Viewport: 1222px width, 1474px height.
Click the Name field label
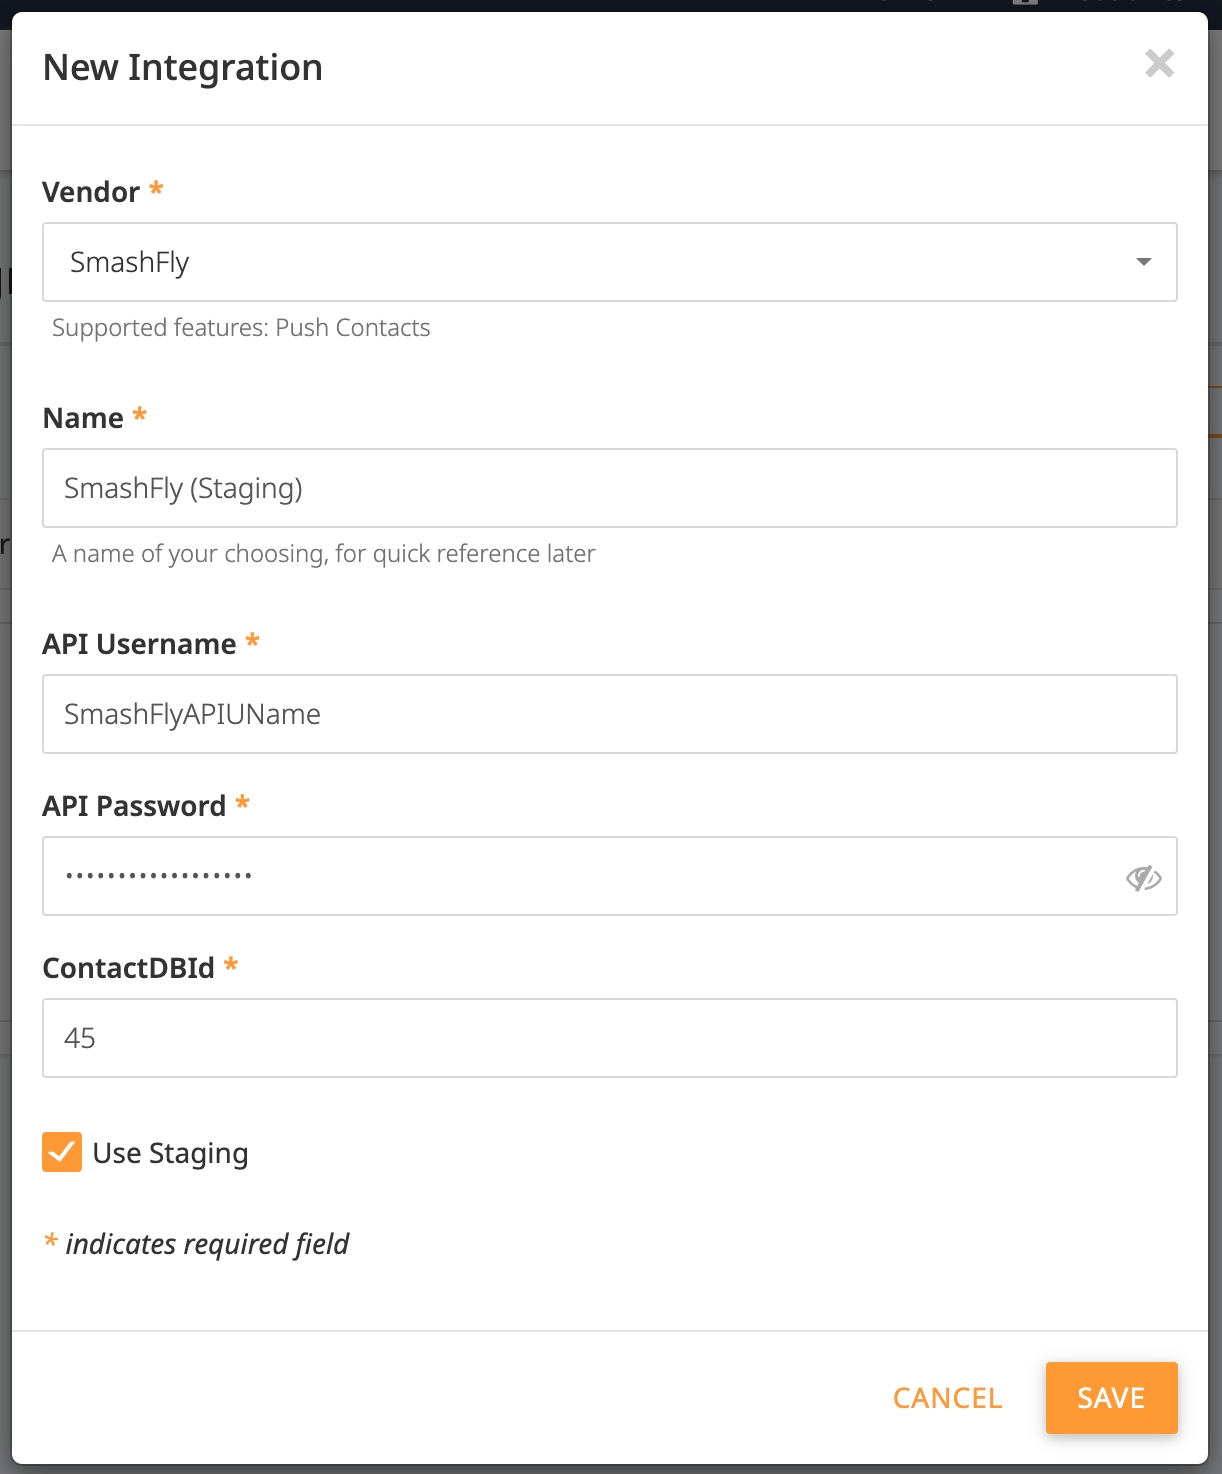83,418
